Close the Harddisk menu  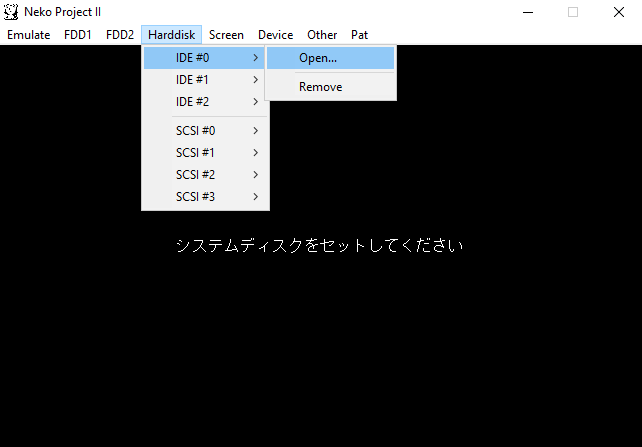(x=172, y=35)
